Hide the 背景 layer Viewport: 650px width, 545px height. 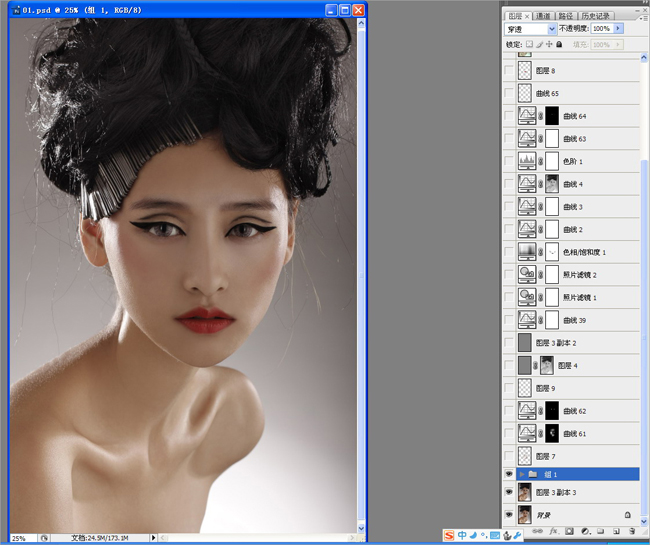pyautogui.click(x=509, y=515)
